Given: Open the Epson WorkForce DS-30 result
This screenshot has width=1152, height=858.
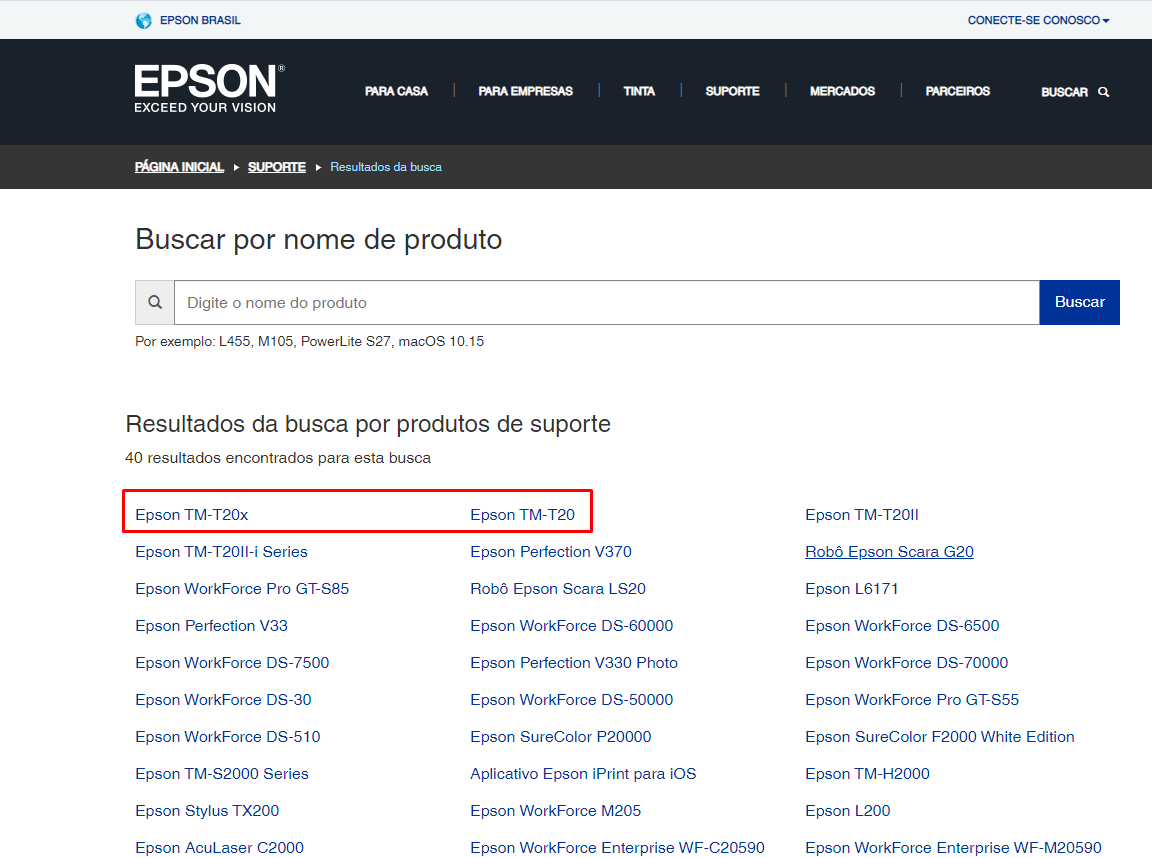Looking at the screenshot, I should tap(223, 699).
